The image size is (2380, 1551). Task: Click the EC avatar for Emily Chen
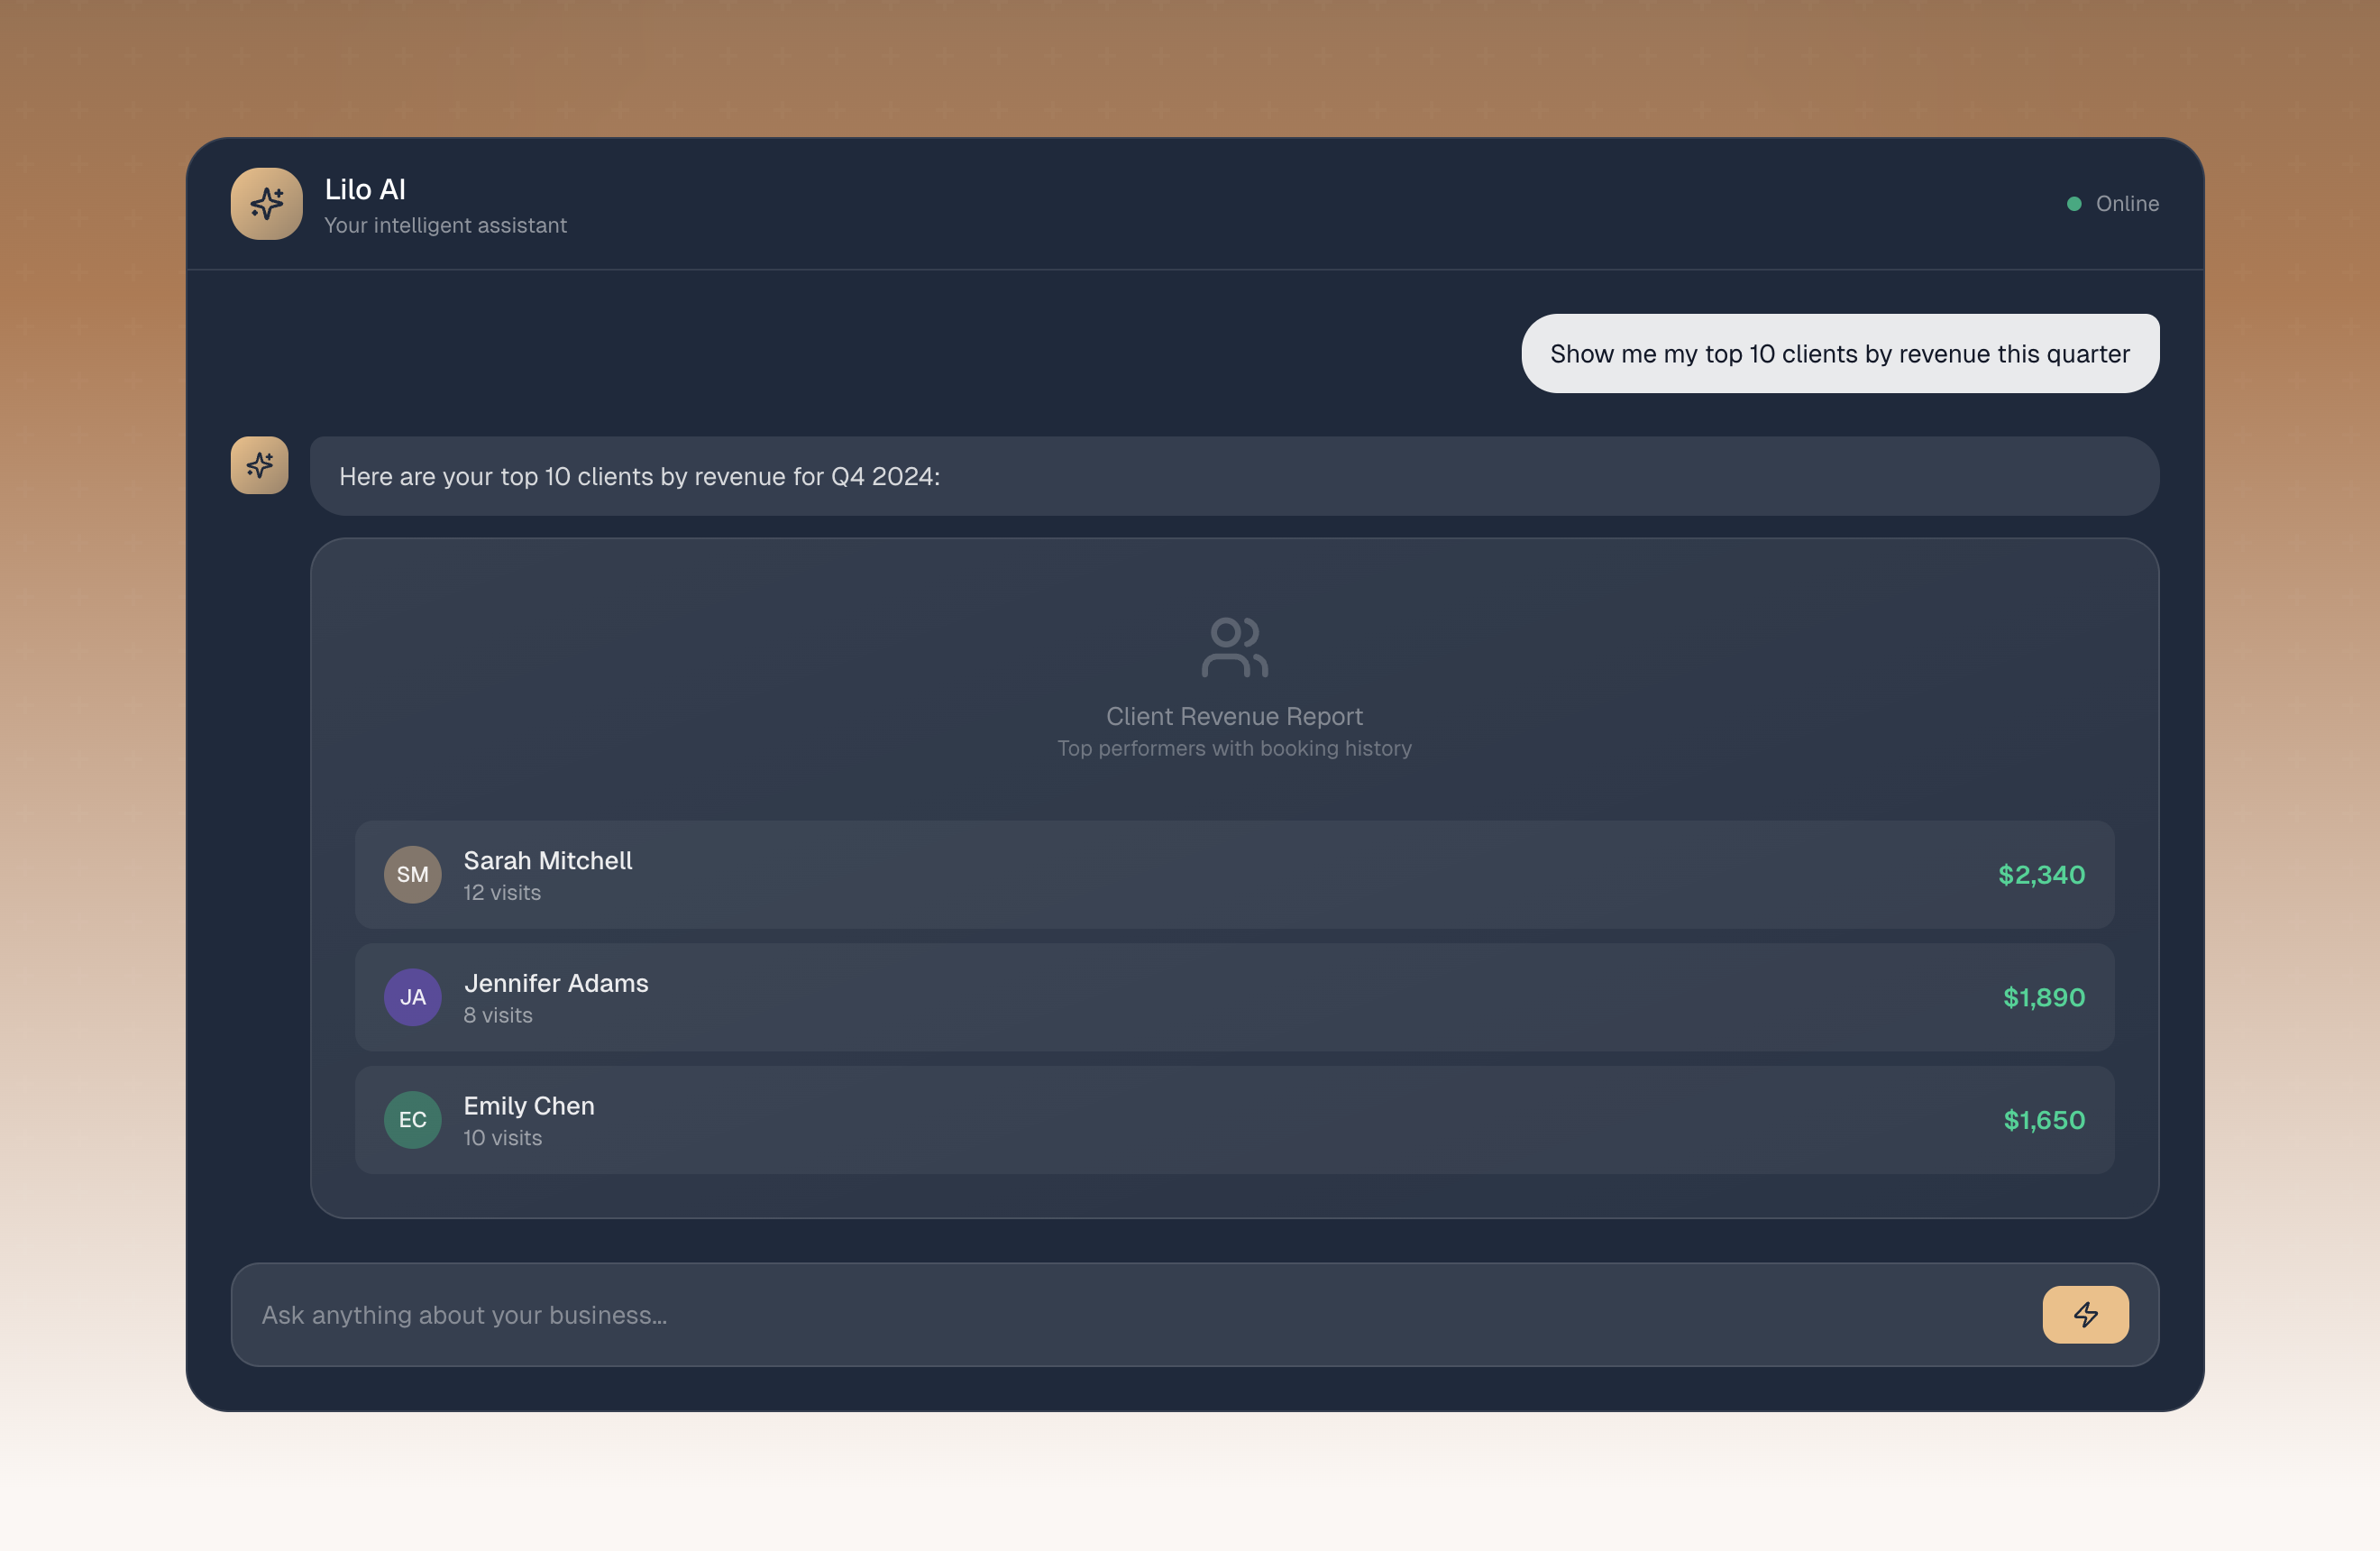(412, 1120)
